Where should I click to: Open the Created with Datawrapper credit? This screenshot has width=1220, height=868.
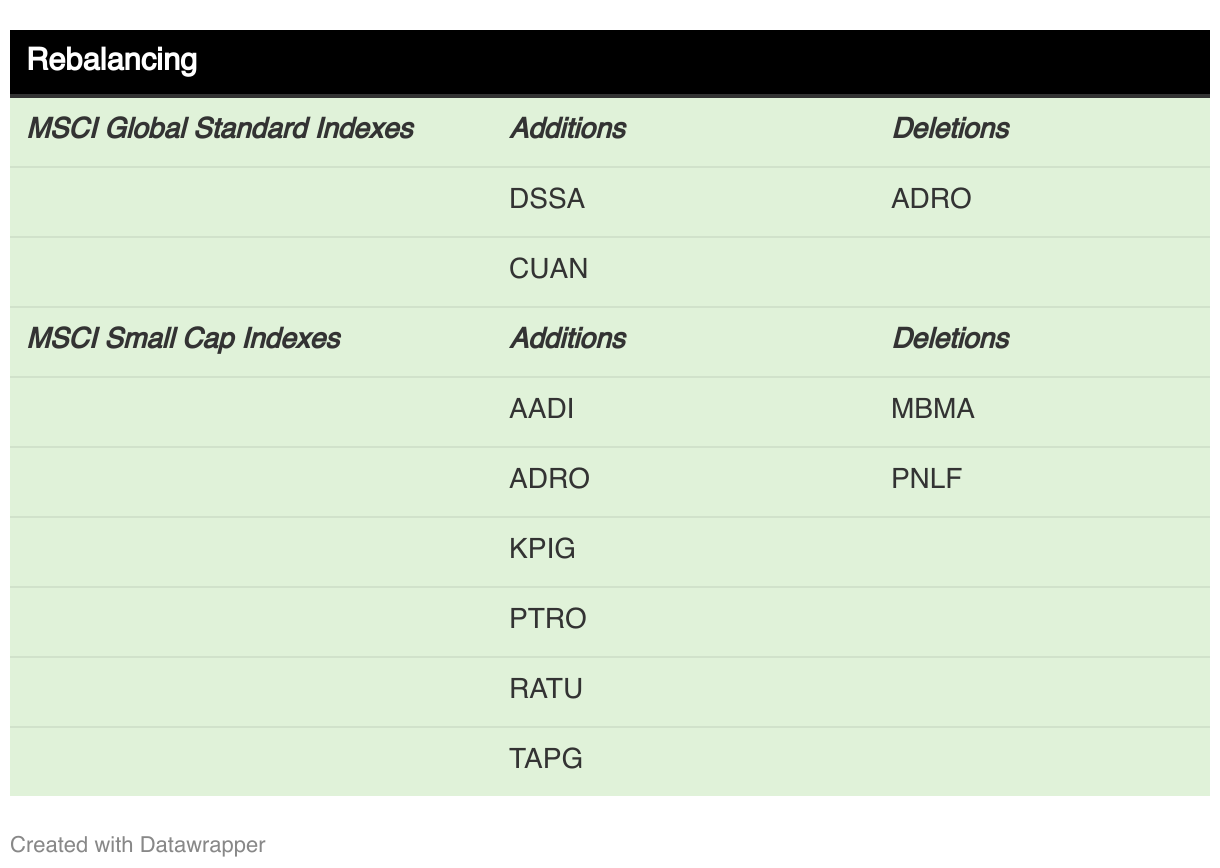[x=137, y=845]
